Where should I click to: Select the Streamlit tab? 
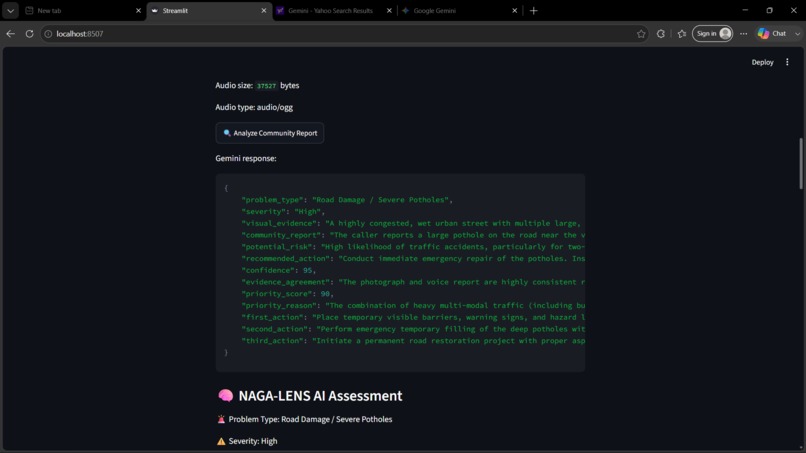click(208, 10)
